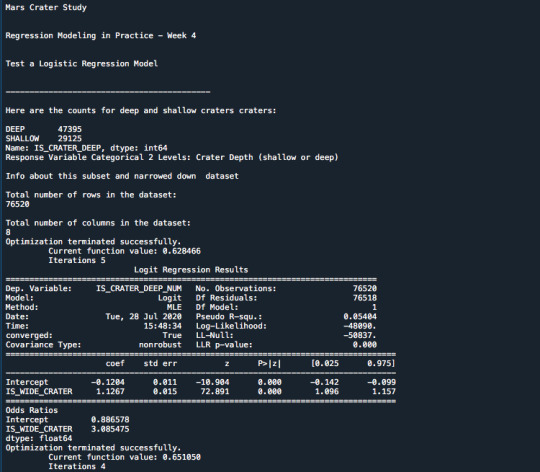Screen dimensions: 540x472
Task: Click the Method value 'MLE'
Action: coord(174,307)
